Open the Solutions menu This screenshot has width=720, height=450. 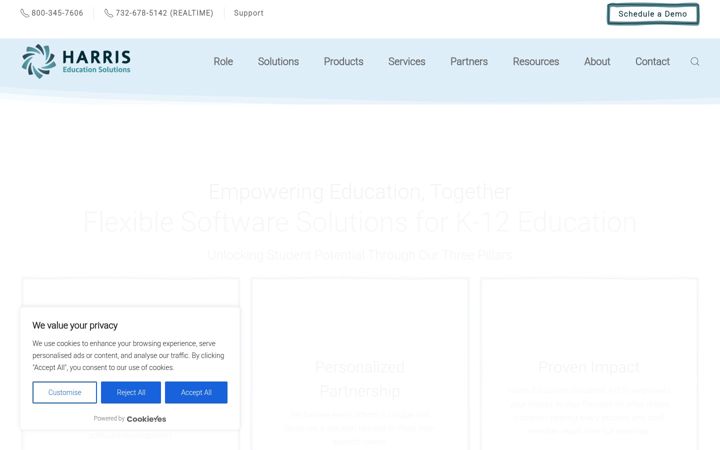point(278,62)
